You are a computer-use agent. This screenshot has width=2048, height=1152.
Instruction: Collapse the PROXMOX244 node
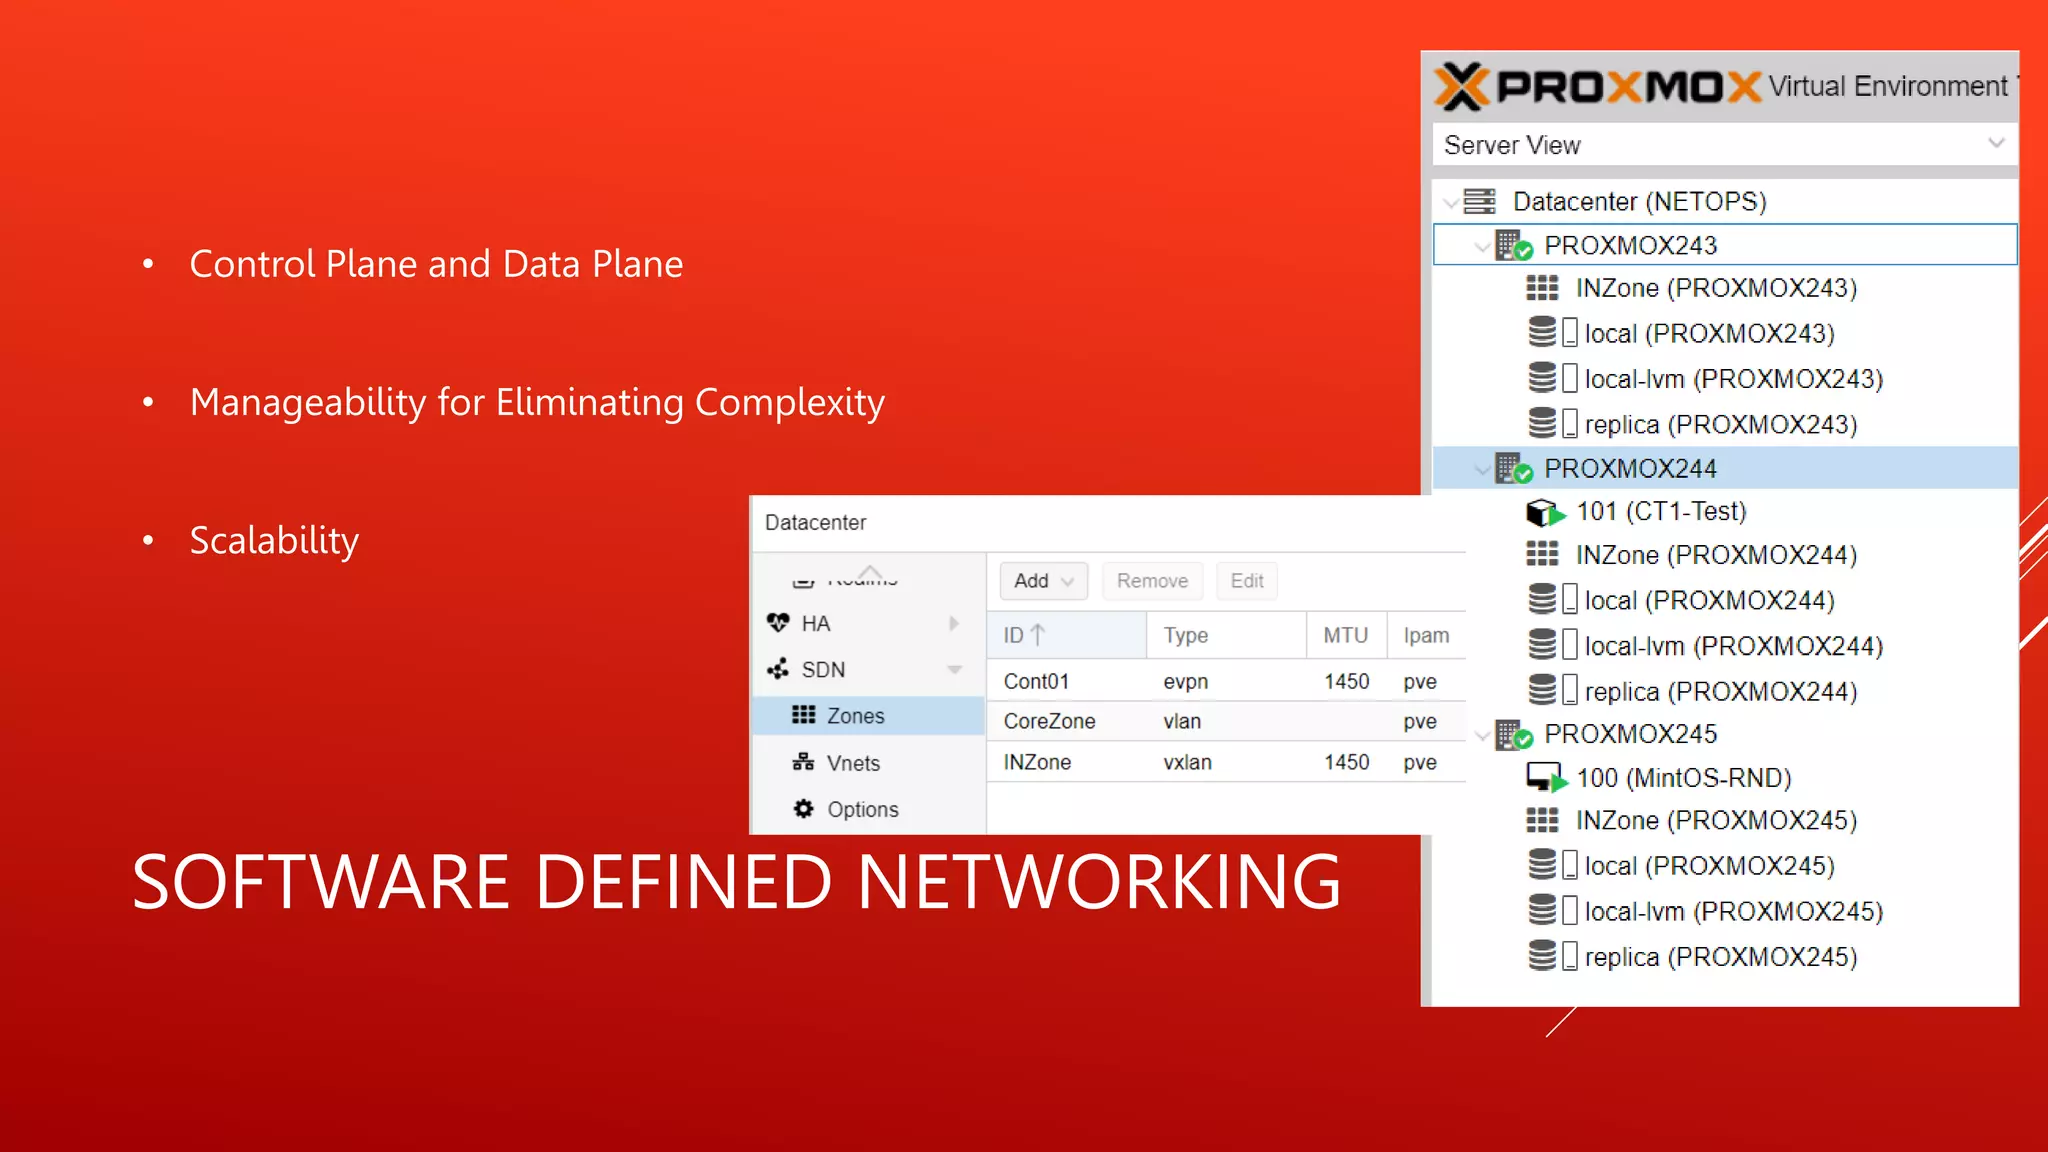click(1482, 469)
